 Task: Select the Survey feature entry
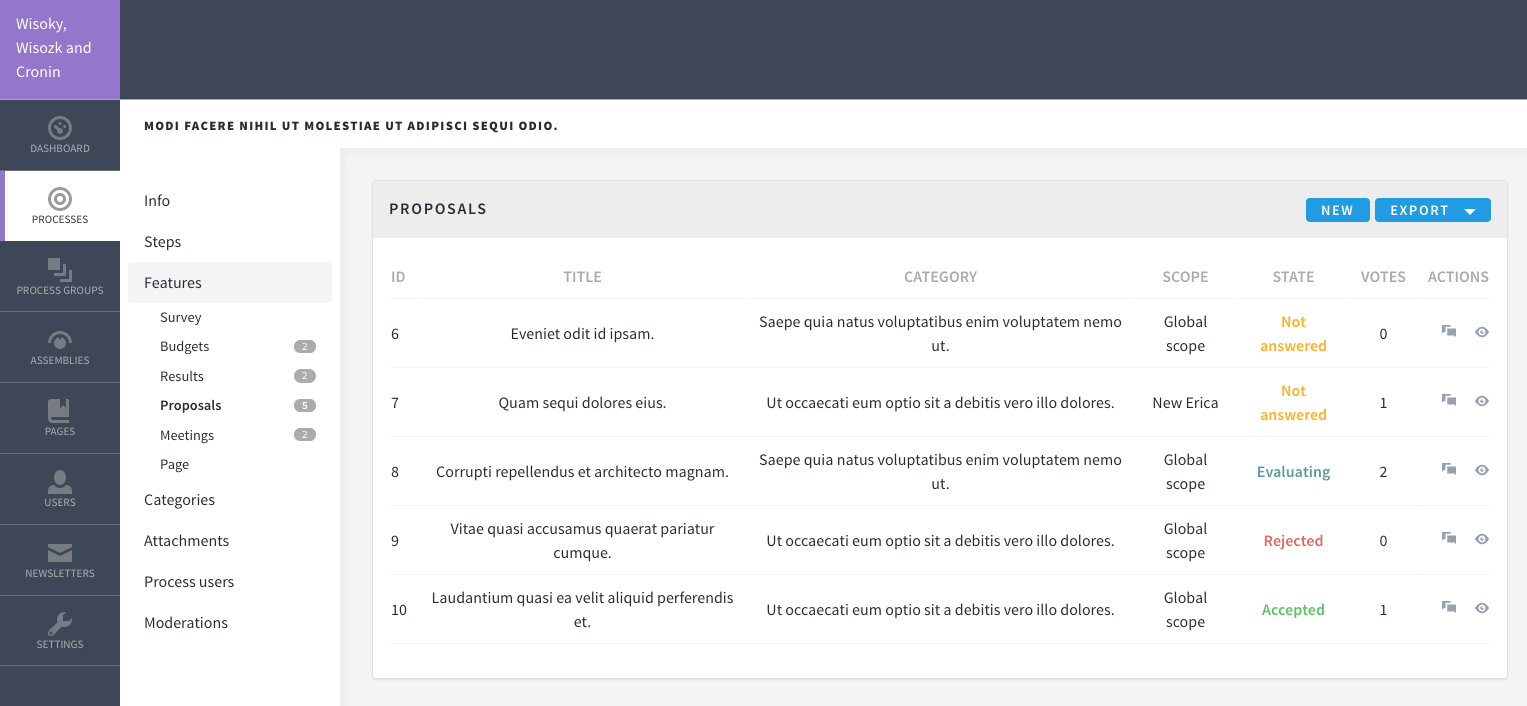tap(180, 317)
